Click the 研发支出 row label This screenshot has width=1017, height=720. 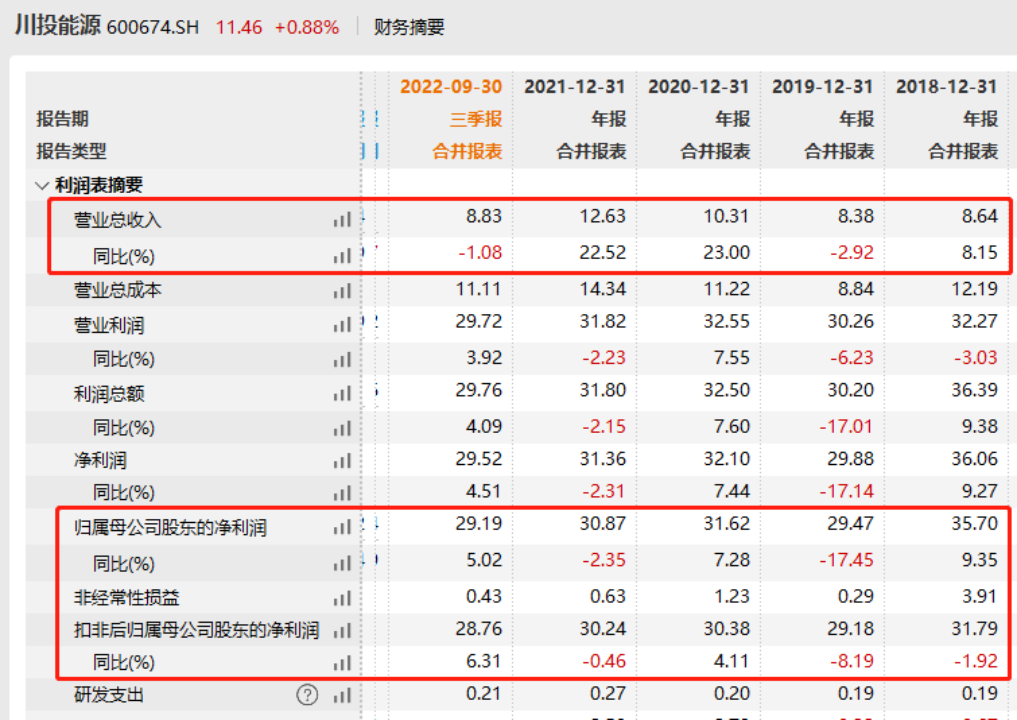(x=108, y=695)
